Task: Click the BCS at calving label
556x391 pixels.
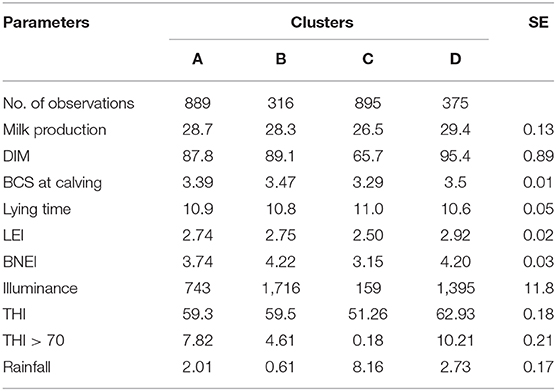Action: (x=52, y=183)
